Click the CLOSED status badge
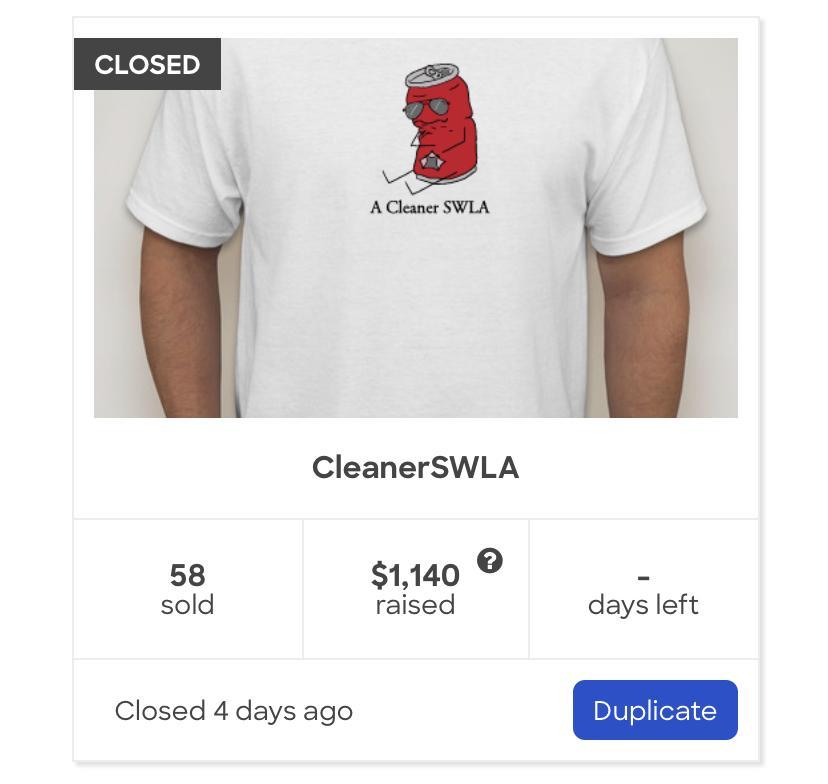 (x=147, y=64)
